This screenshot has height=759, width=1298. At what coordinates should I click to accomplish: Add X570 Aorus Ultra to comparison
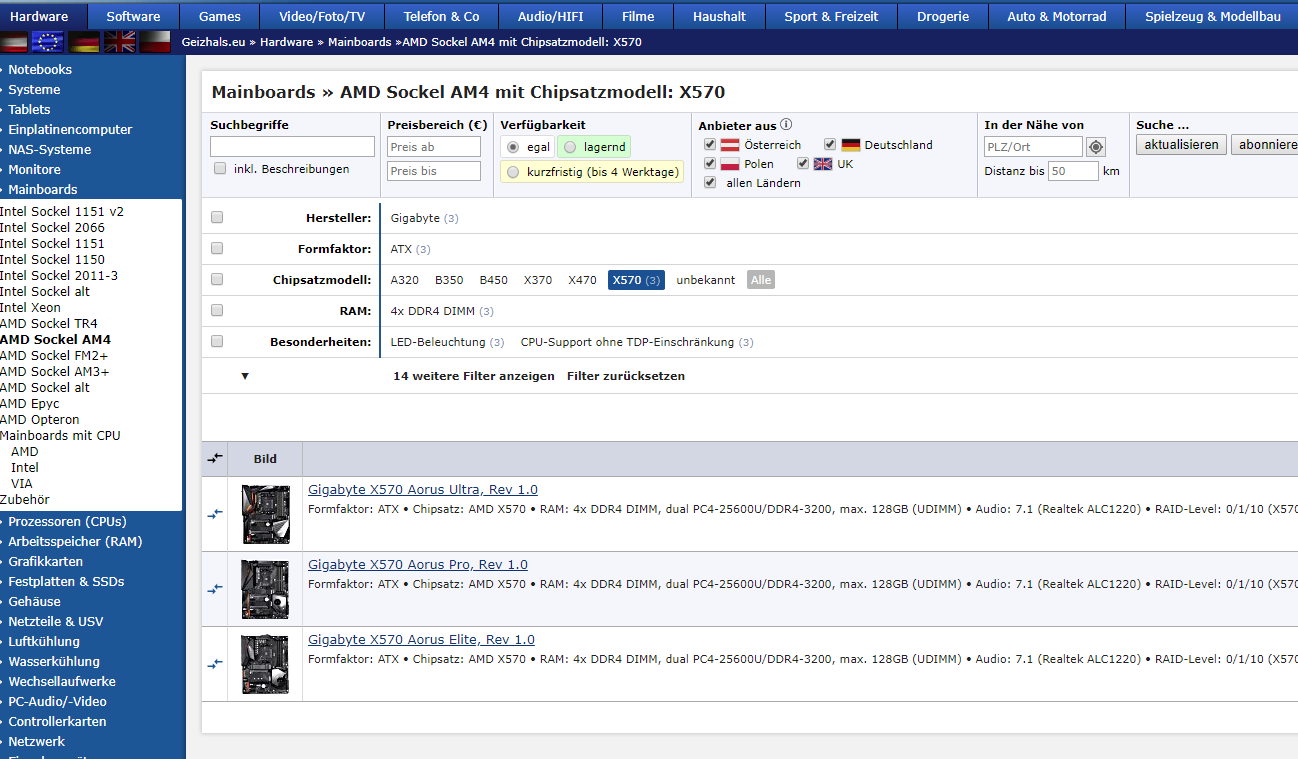click(215, 514)
